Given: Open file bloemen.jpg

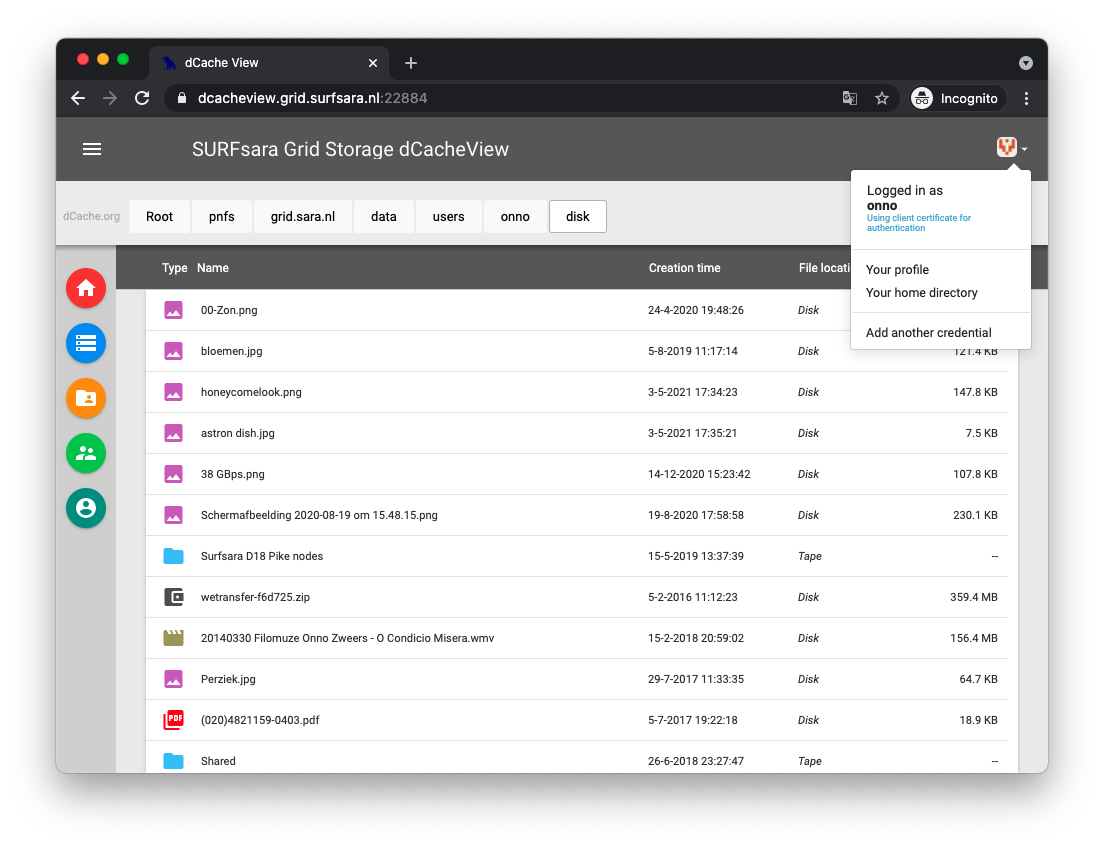Looking at the screenshot, I should pyautogui.click(x=232, y=351).
